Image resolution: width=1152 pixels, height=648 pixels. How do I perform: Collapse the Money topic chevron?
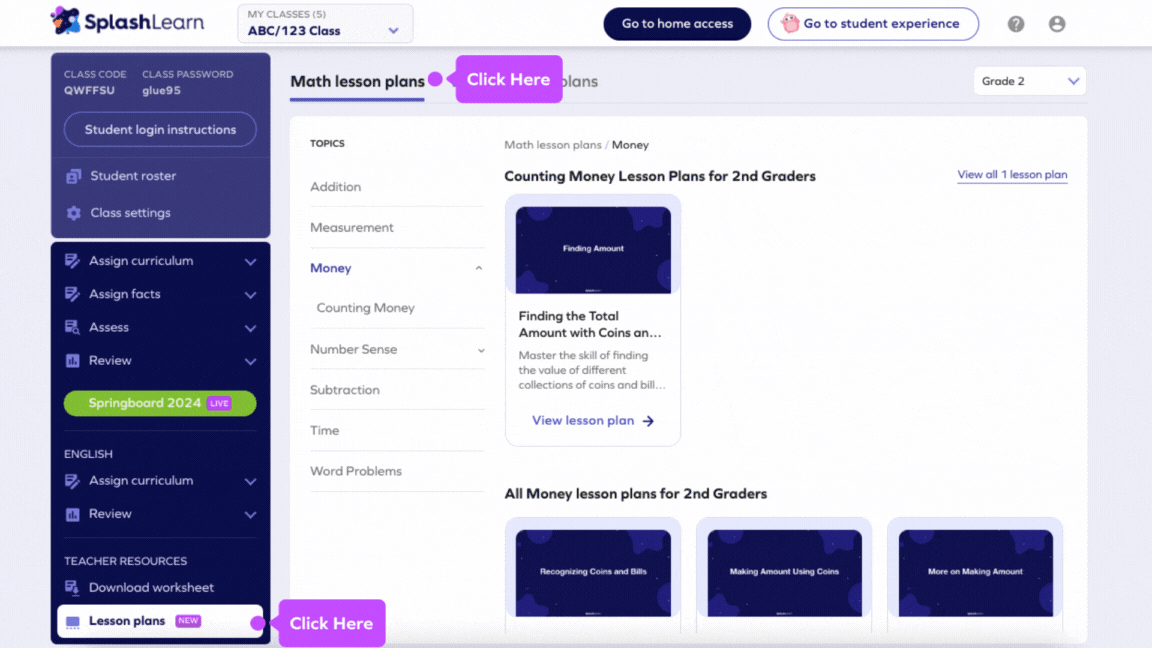click(479, 268)
